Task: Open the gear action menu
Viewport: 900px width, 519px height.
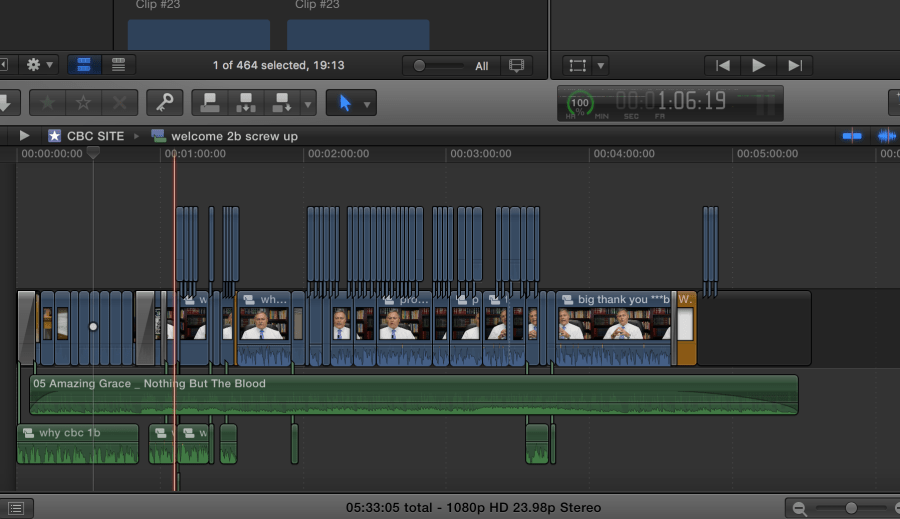Action: click(39, 65)
